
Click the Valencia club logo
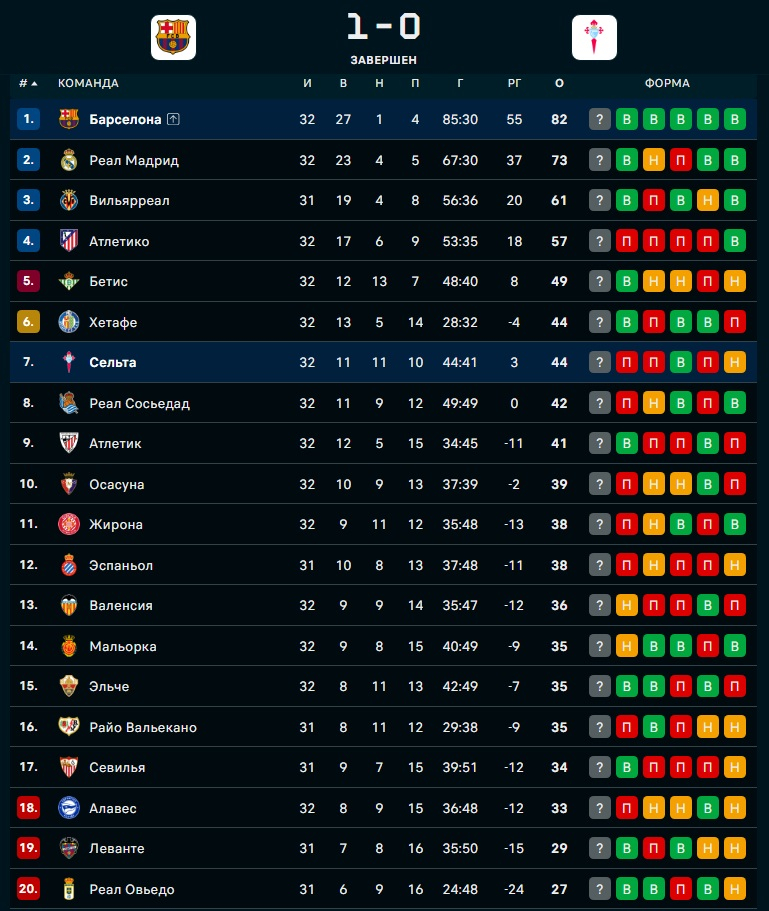68,605
